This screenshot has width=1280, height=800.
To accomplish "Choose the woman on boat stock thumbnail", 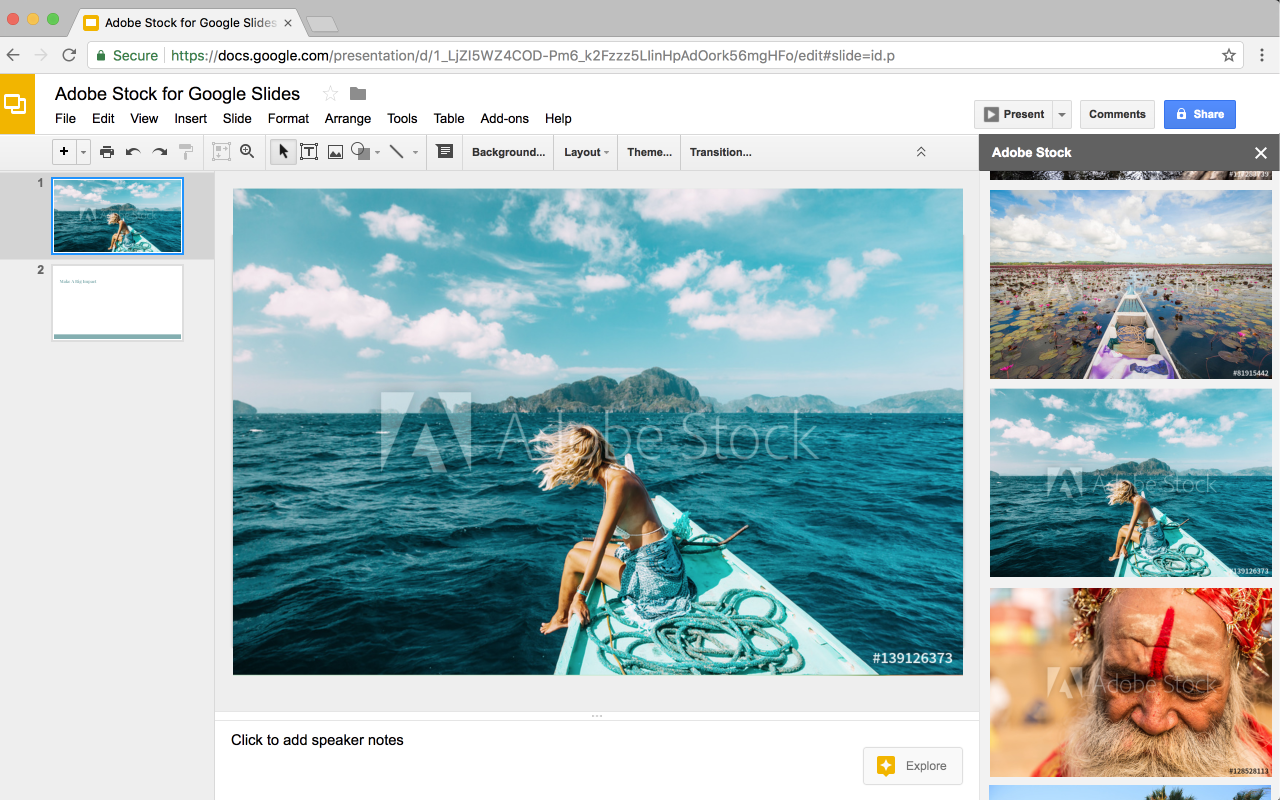I will pyautogui.click(x=1131, y=483).
